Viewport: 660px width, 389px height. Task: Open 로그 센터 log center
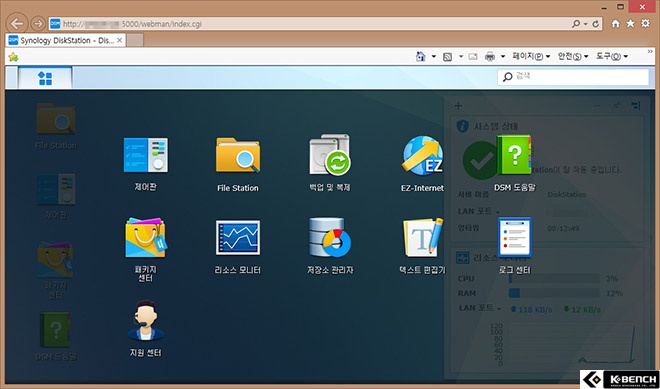pyautogui.click(x=515, y=237)
